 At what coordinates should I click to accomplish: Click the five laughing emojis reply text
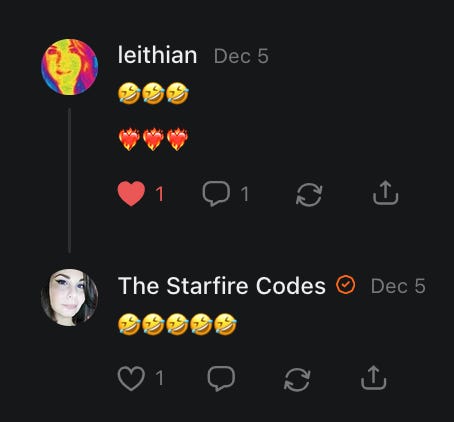click(x=177, y=324)
